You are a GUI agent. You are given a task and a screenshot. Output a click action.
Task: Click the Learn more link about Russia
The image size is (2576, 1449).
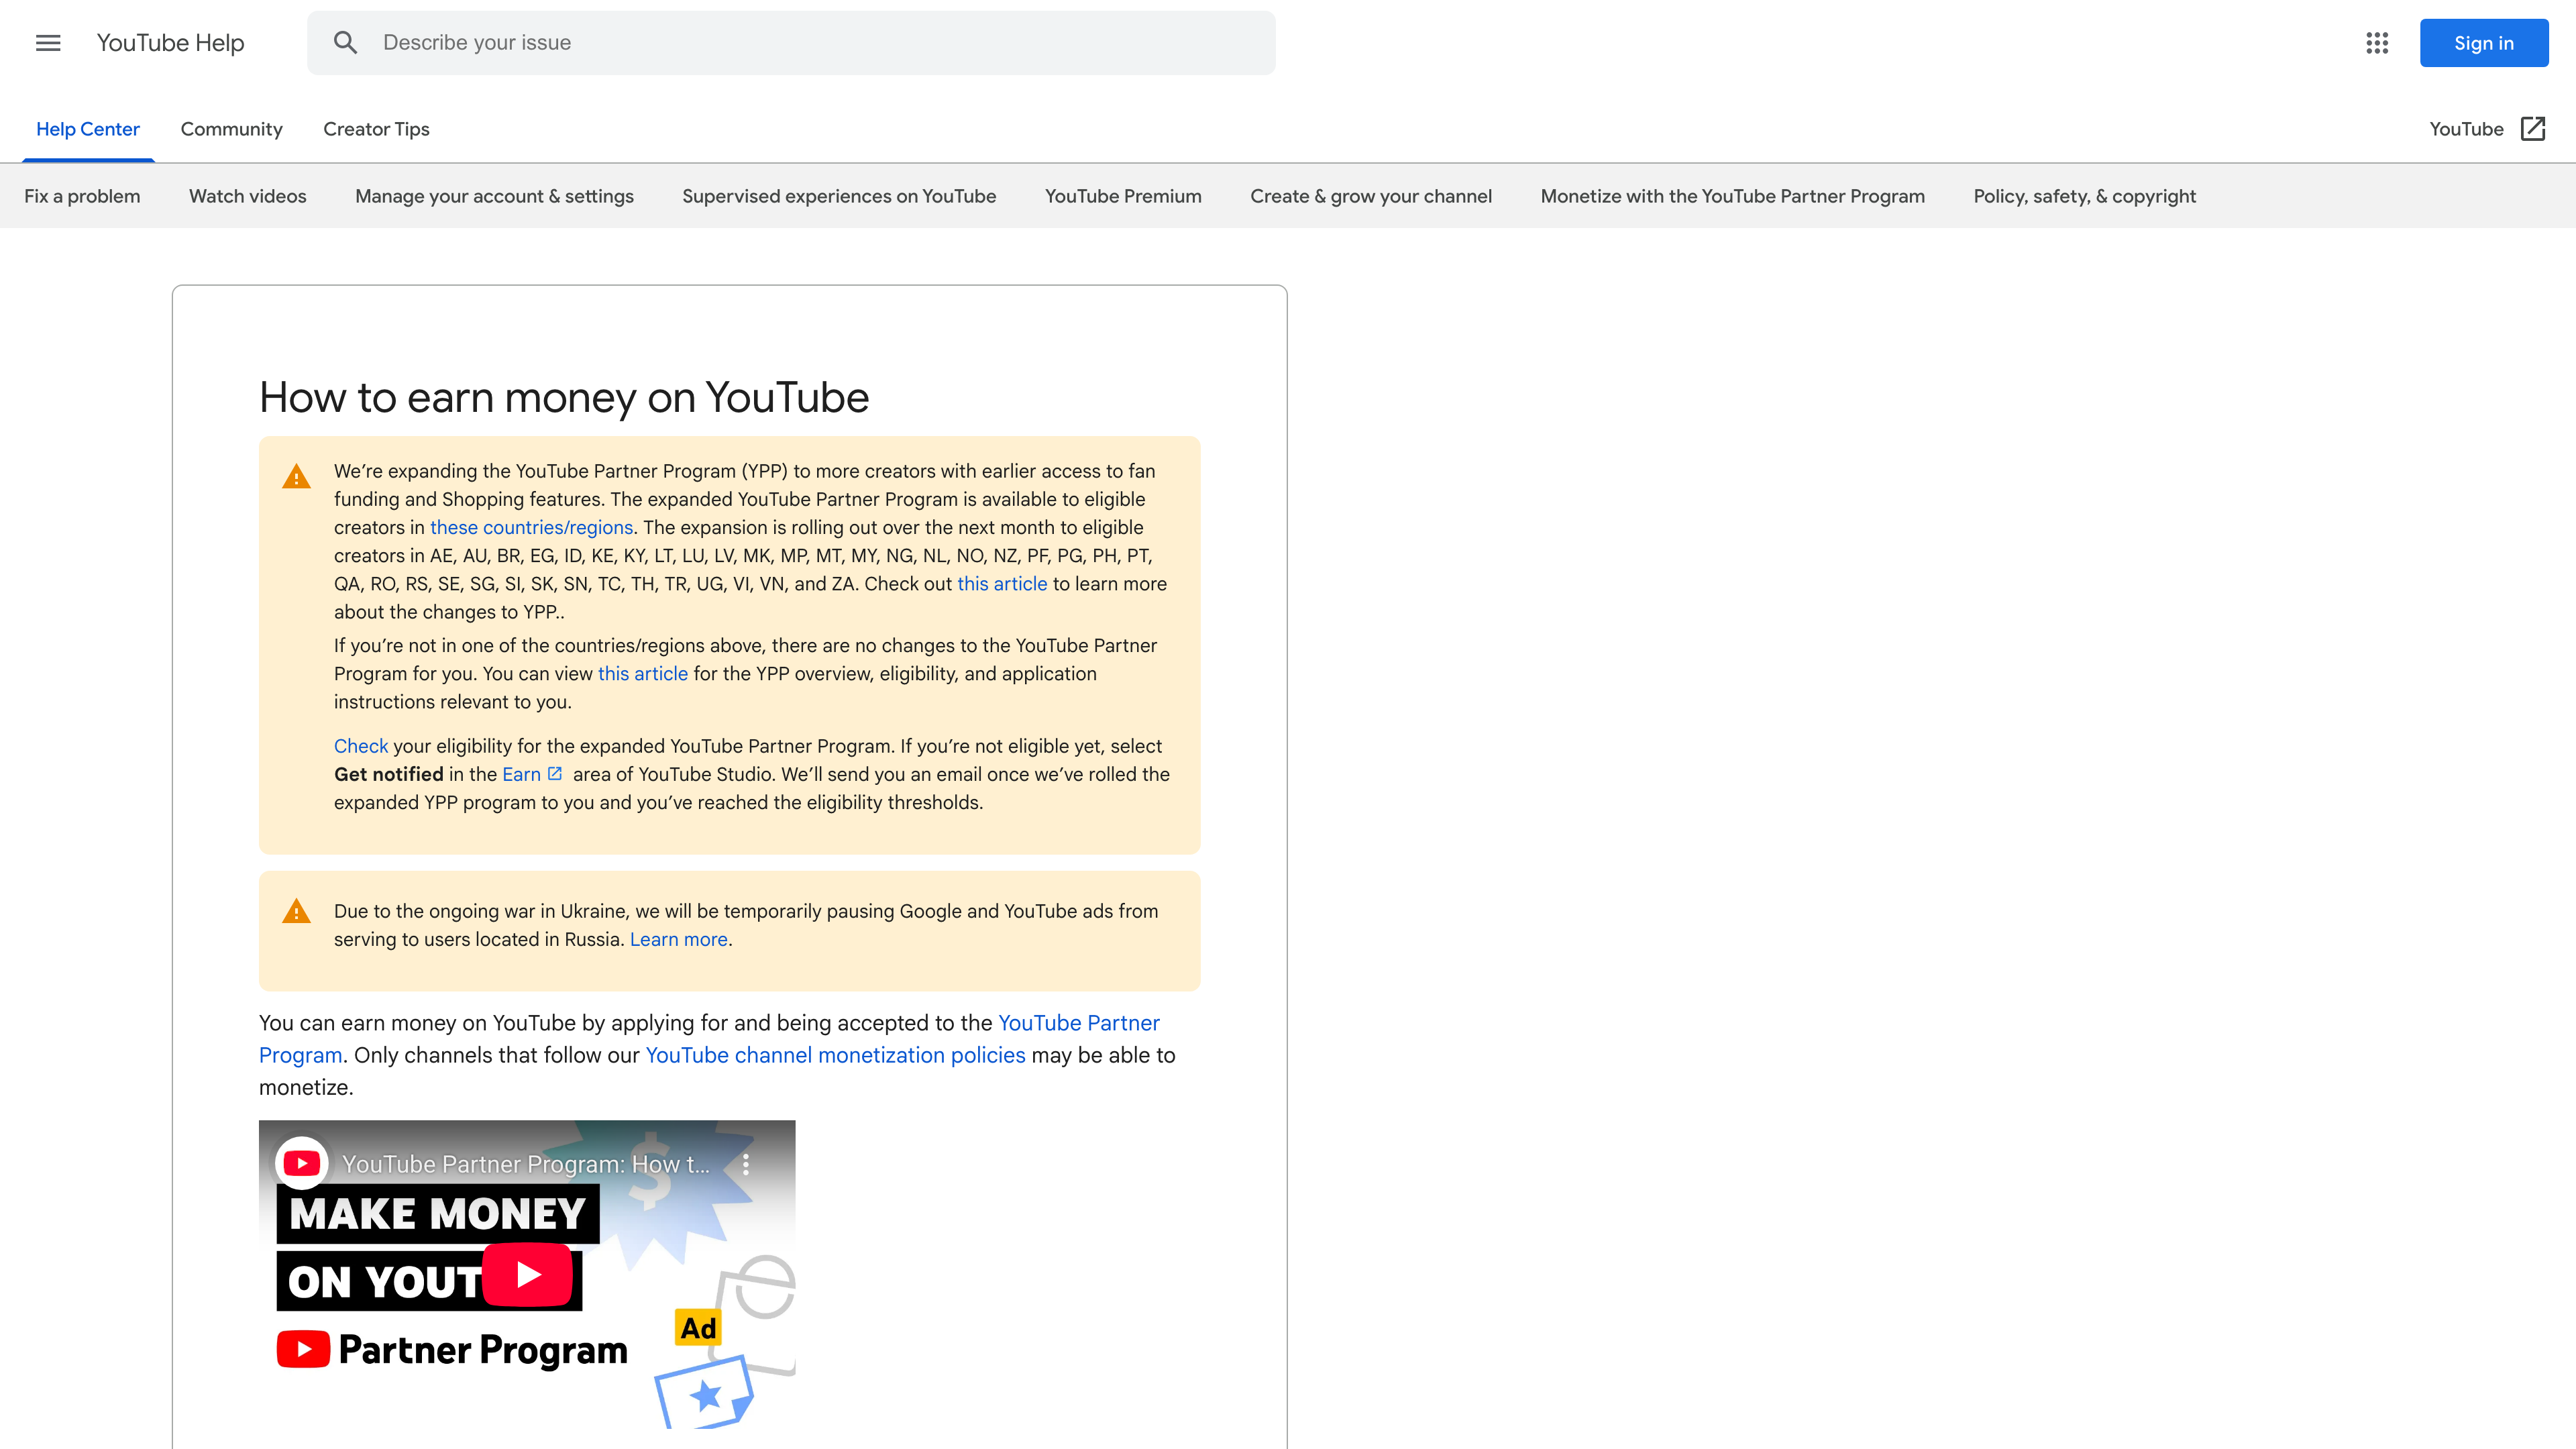pyautogui.click(x=678, y=939)
